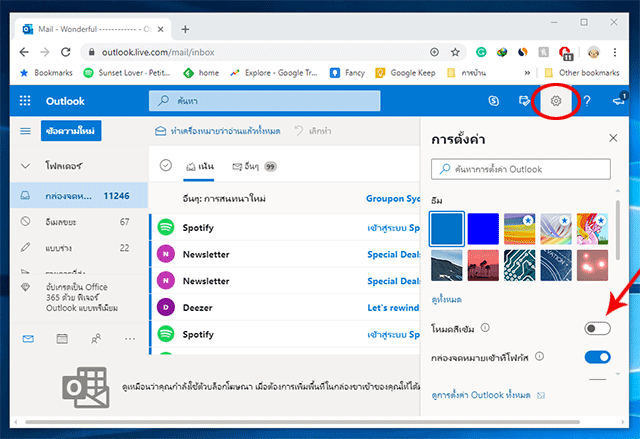Bookmark this page with star icon
Screen dimensions: 640x439
click(x=455, y=52)
